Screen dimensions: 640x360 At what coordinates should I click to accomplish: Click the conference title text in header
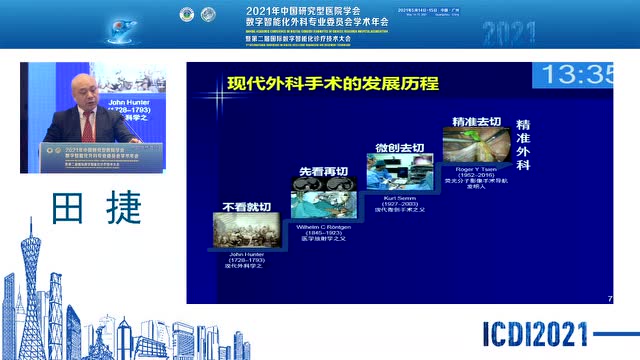pos(317,16)
